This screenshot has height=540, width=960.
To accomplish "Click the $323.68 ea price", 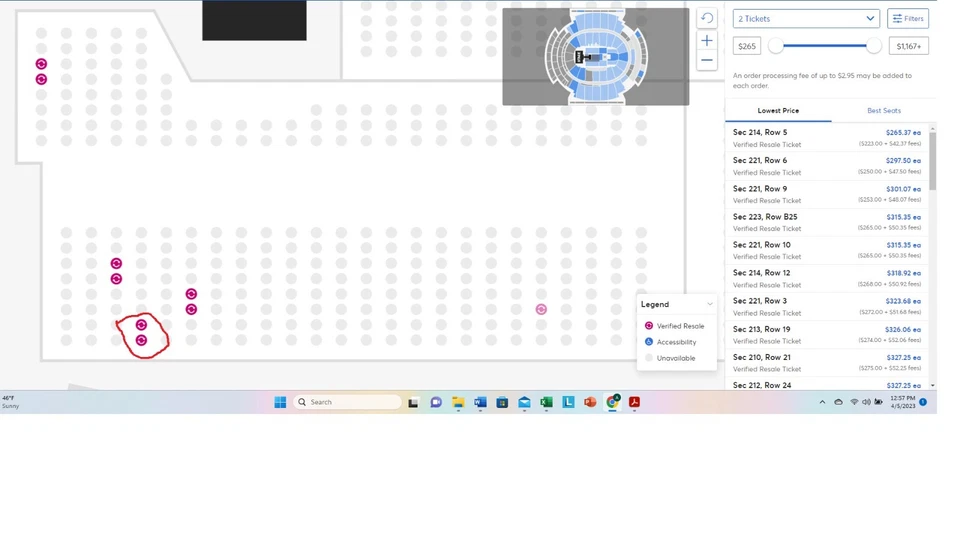I will click(x=903, y=301).
